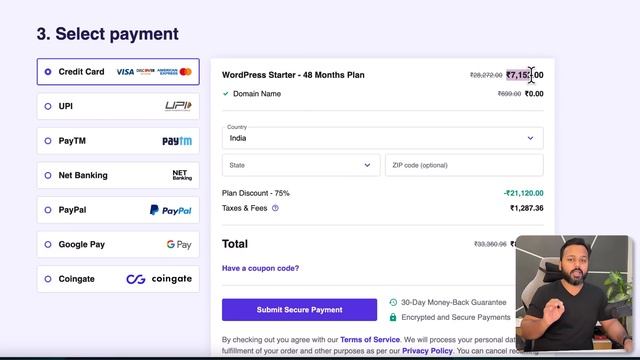
Task: Click the ZIP code input field
Action: tap(464, 165)
